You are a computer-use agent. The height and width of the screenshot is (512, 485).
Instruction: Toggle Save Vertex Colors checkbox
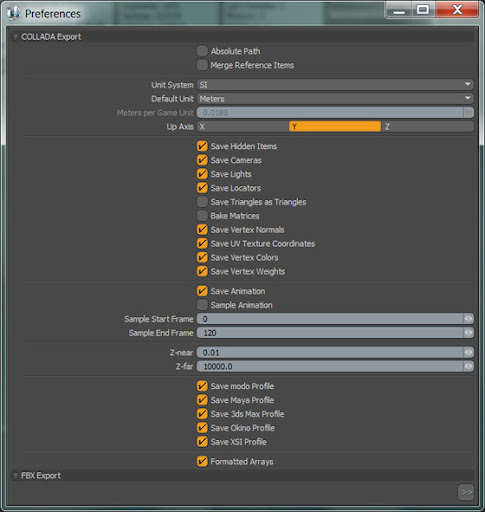[x=202, y=257]
